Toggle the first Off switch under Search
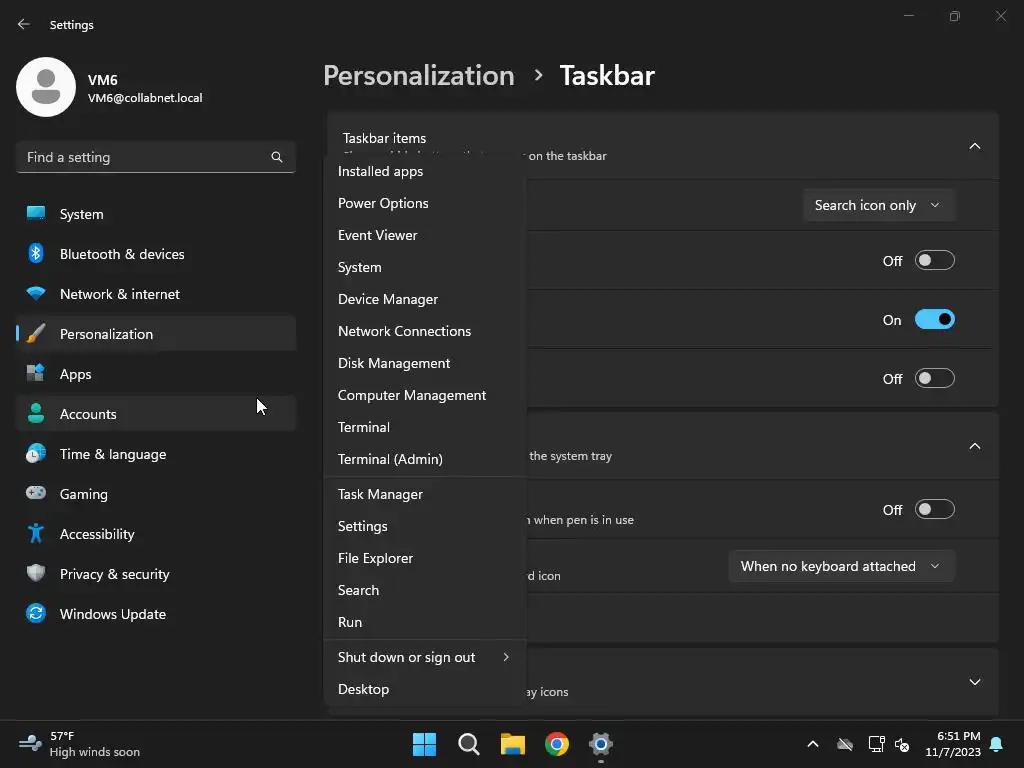 (x=935, y=261)
